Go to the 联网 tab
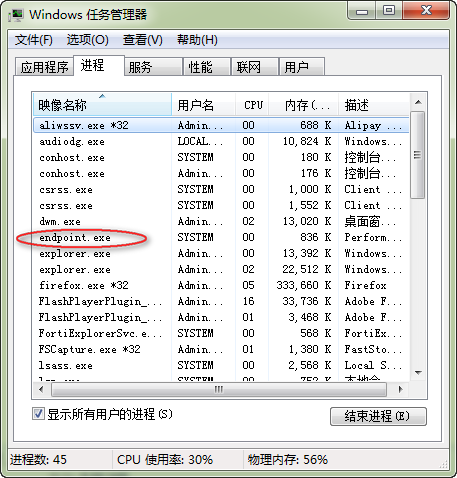This screenshot has height=478, width=457. tap(255, 67)
